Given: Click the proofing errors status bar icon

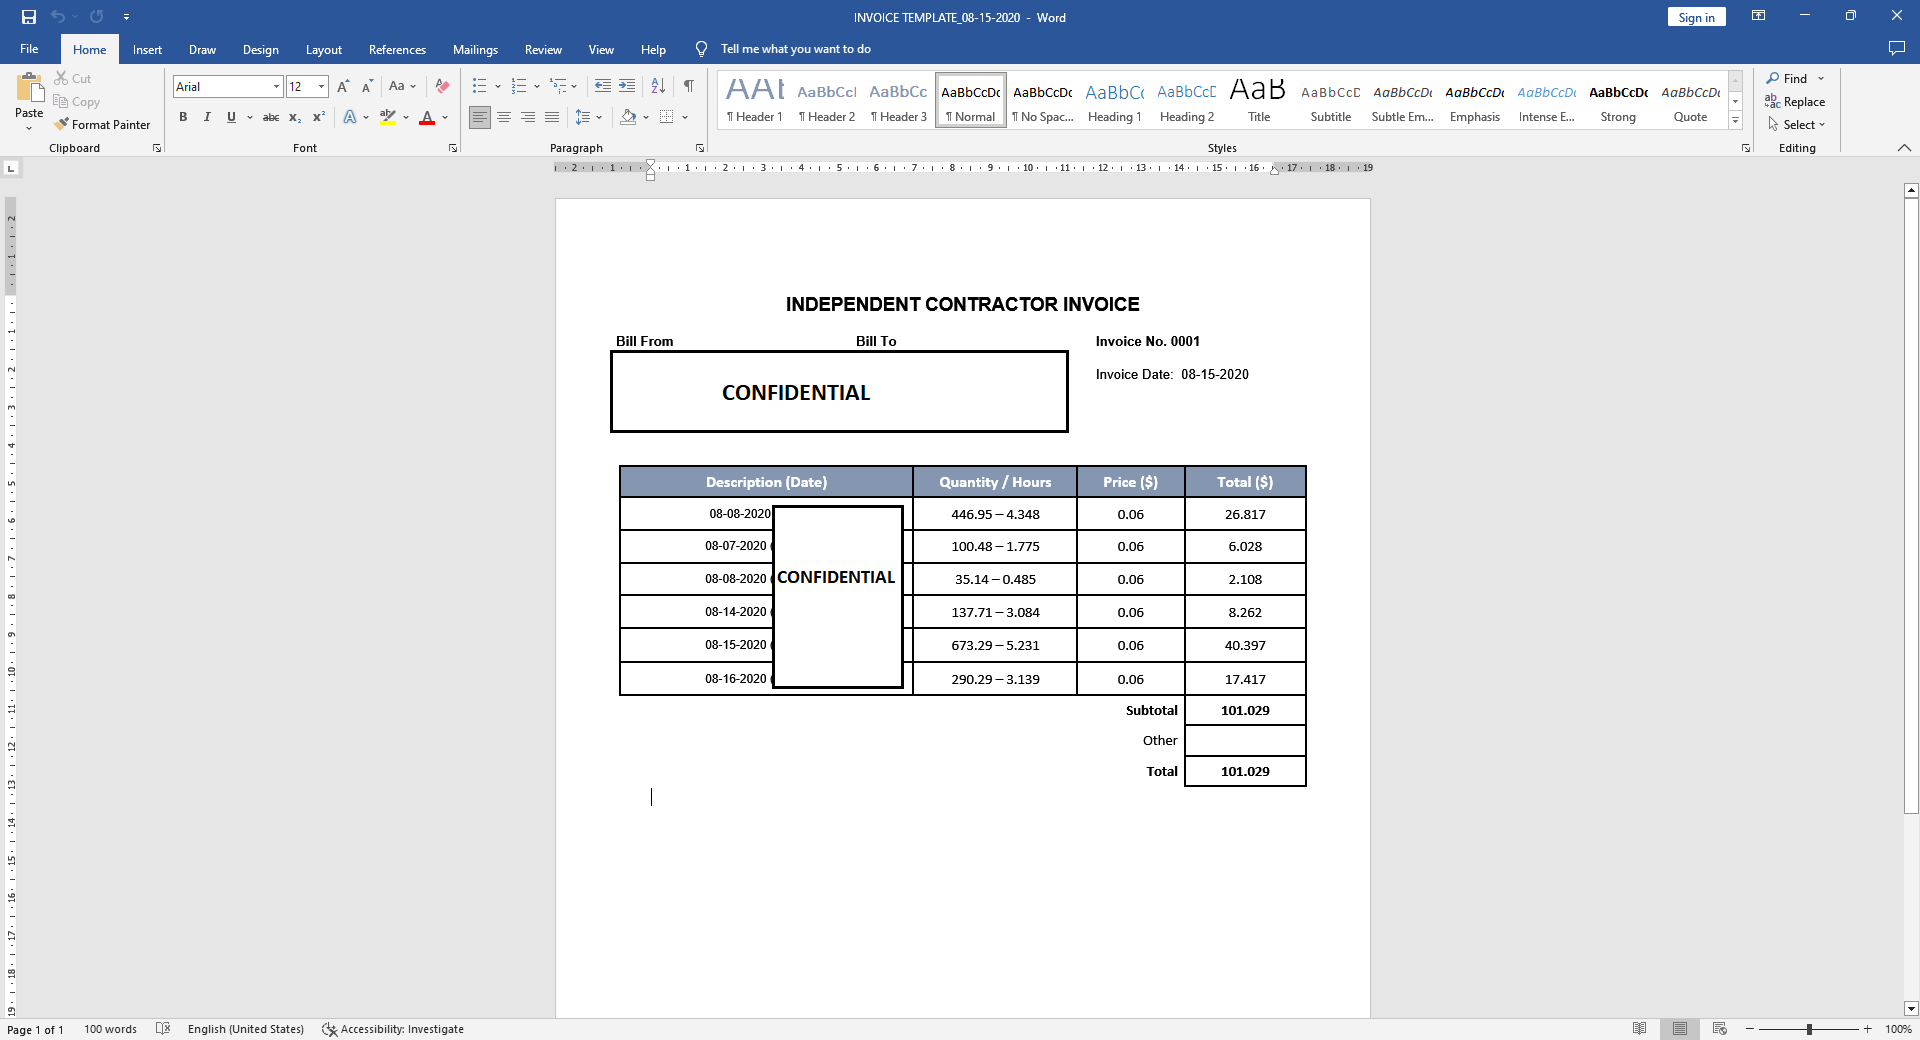Looking at the screenshot, I should pyautogui.click(x=163, y=1029).
